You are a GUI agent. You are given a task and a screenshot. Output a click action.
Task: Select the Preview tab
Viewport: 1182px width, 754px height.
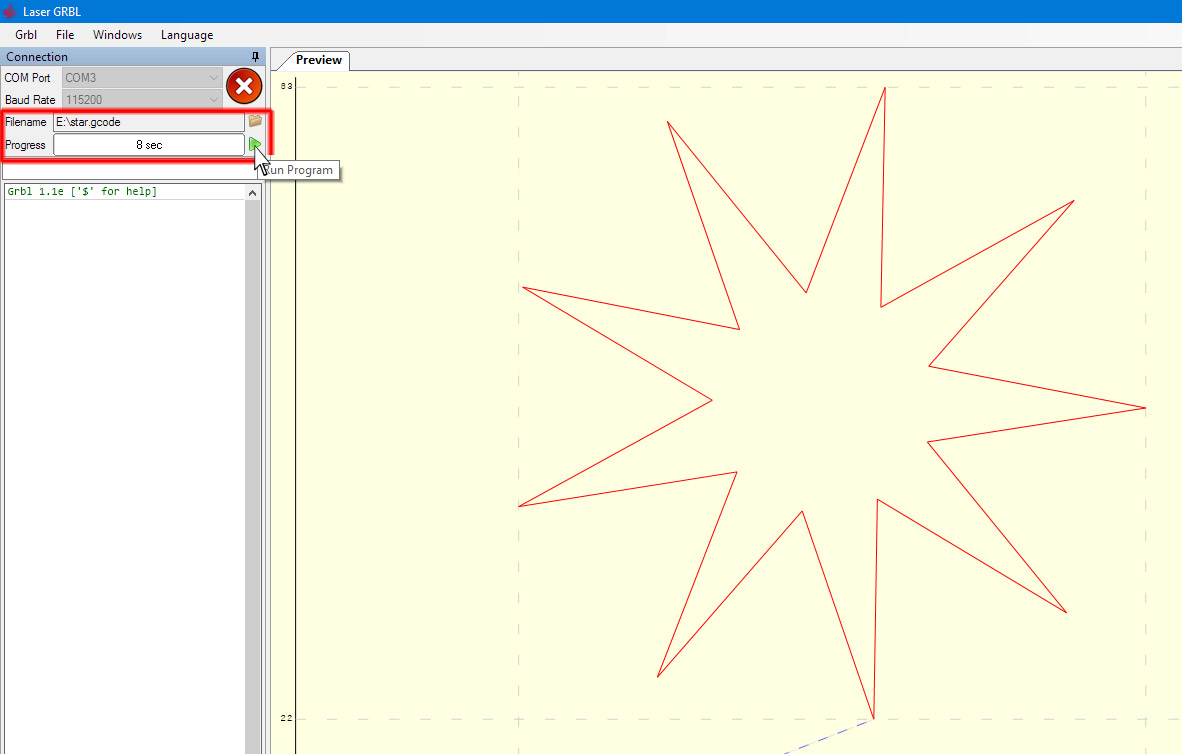319,60
